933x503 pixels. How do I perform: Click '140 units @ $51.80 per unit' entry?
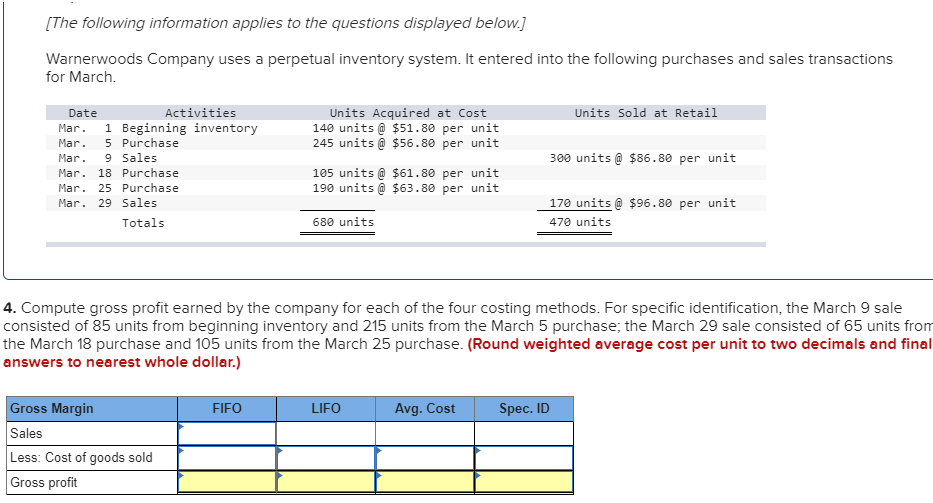pos(406,128)
